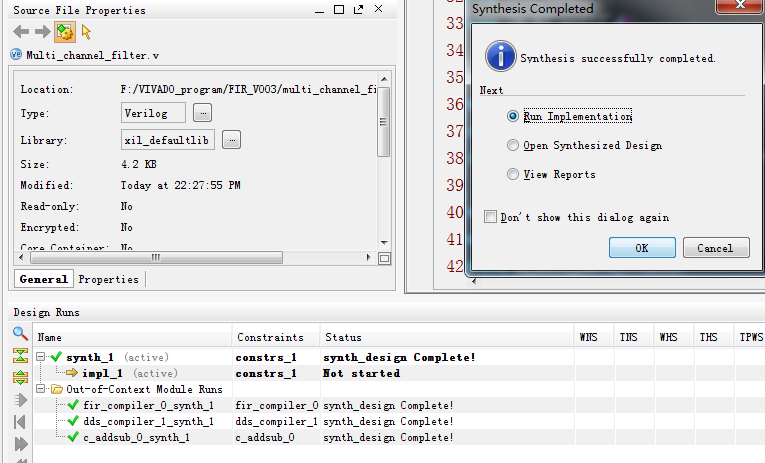Click the forward arrow in Source File Properties
The image size is (765, 463).
coord(40,32)
